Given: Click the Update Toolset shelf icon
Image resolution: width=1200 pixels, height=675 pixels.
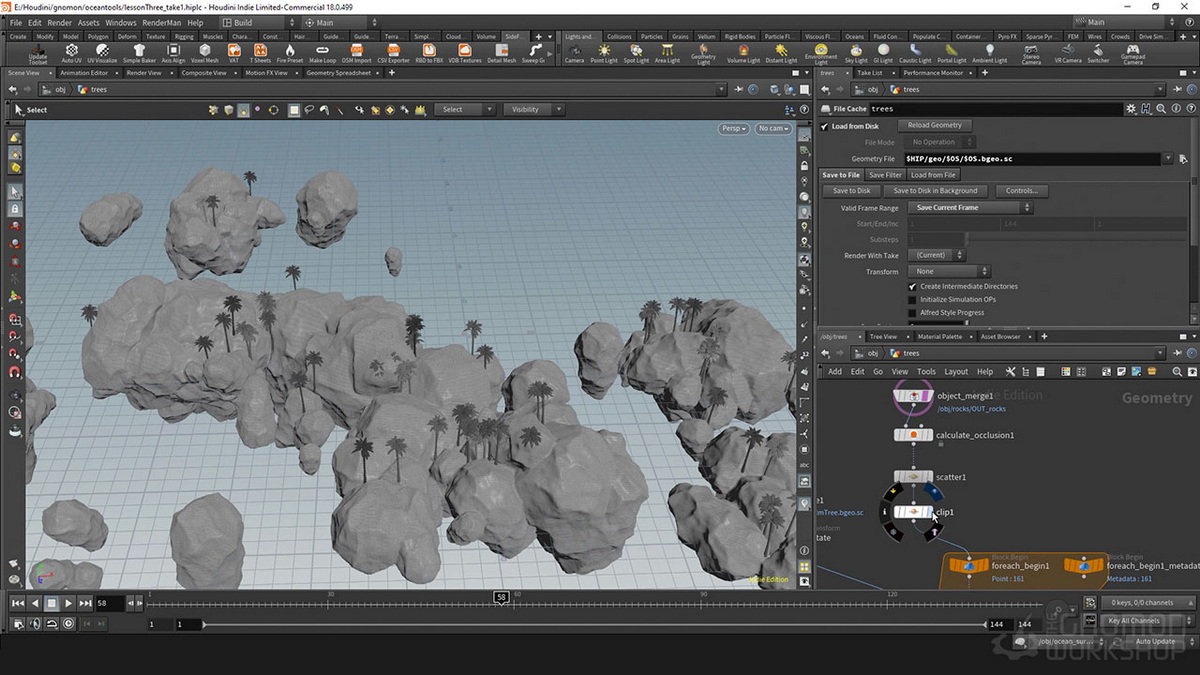Looking at the screenshot, I should tap(38, 53).
